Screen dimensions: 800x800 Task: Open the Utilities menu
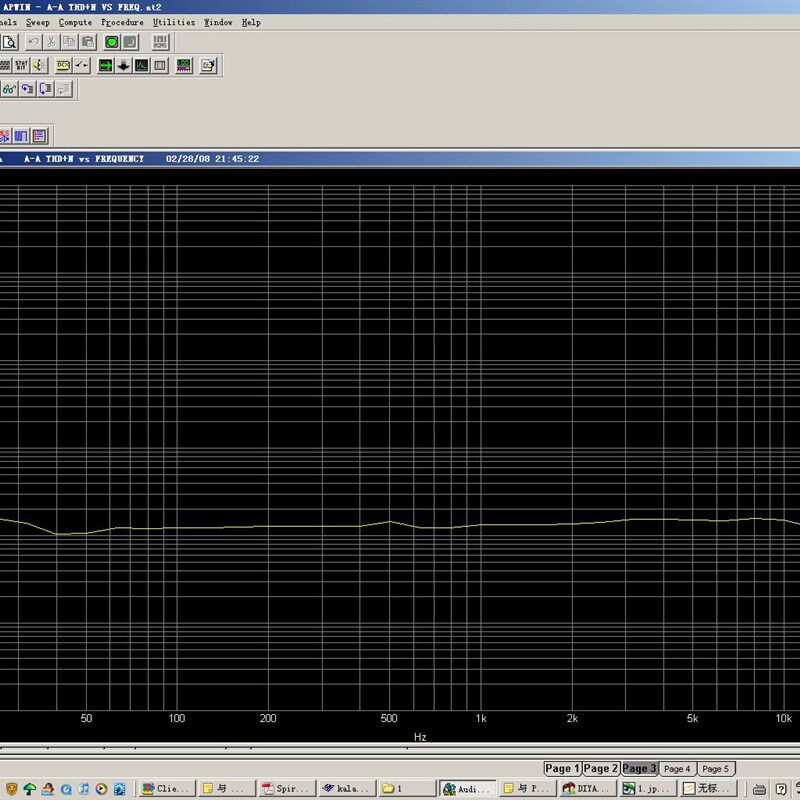point(174,22)
